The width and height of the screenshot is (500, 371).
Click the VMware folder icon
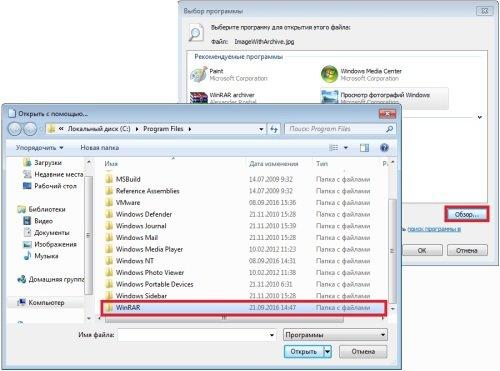[109, 202]
